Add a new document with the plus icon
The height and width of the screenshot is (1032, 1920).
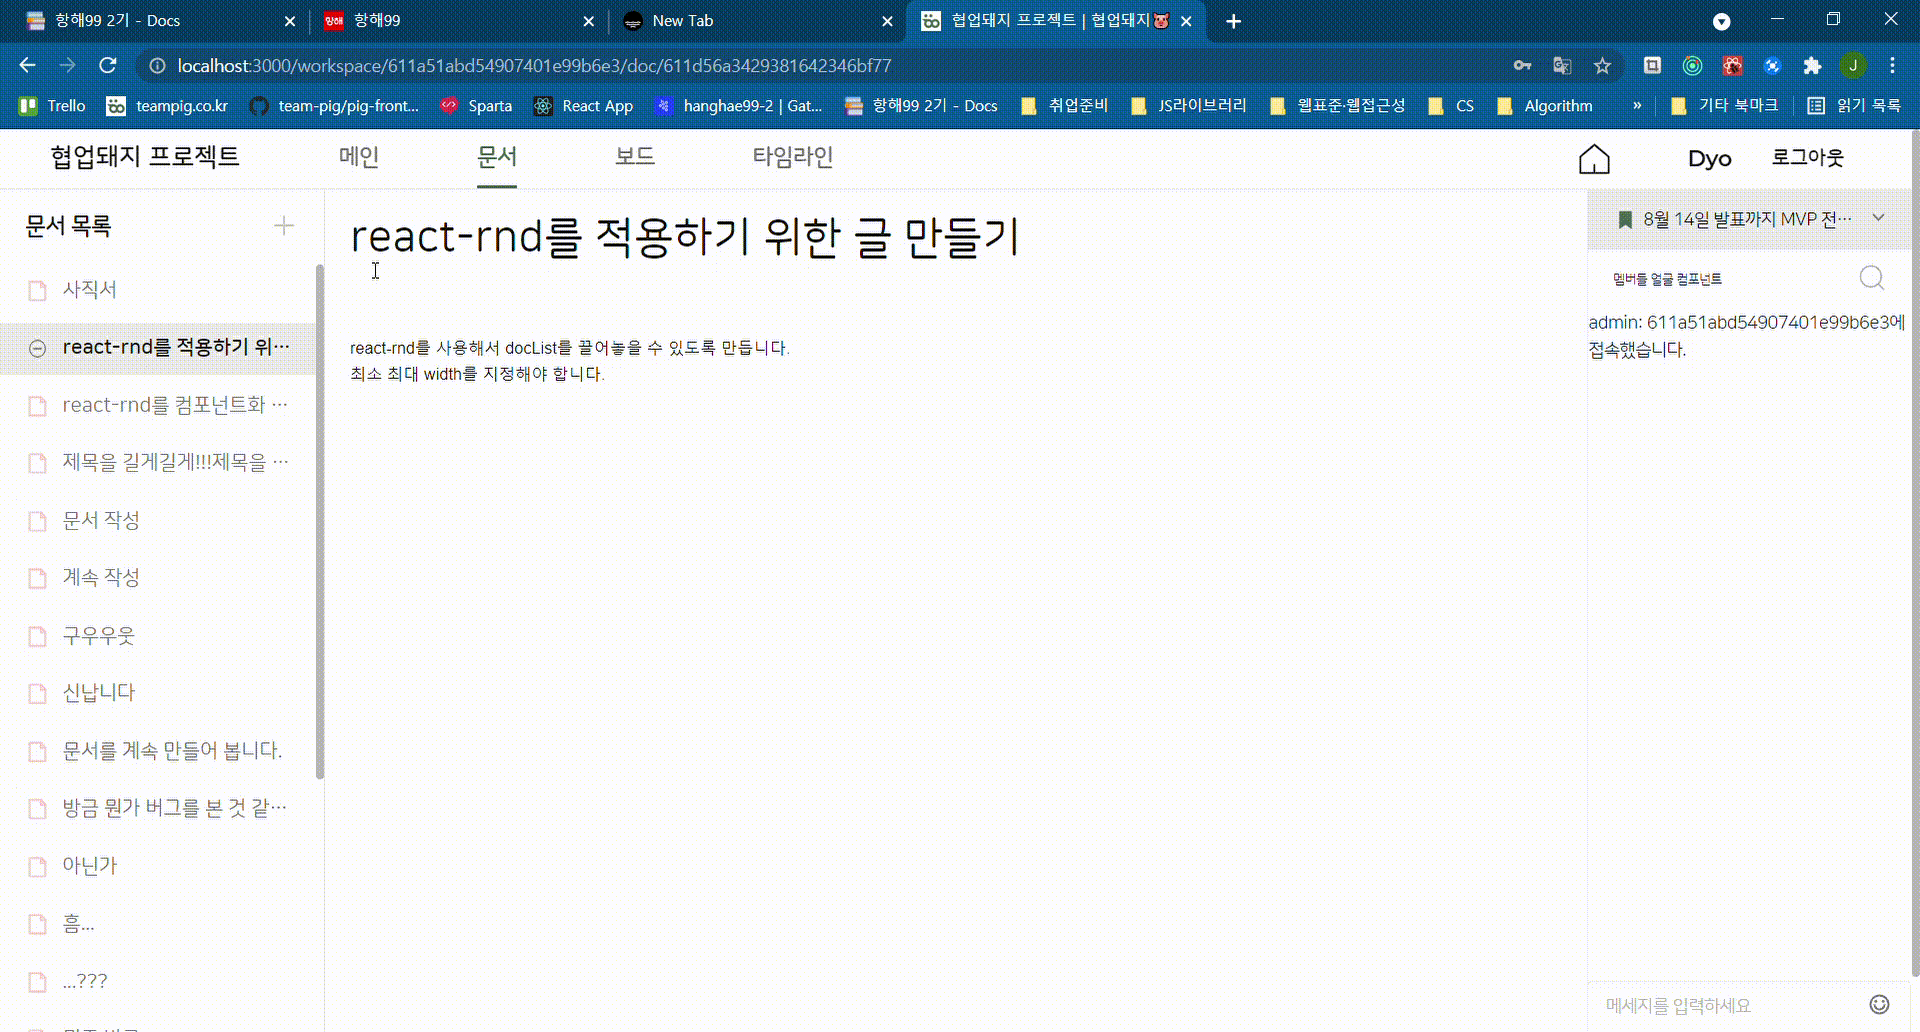284,226
